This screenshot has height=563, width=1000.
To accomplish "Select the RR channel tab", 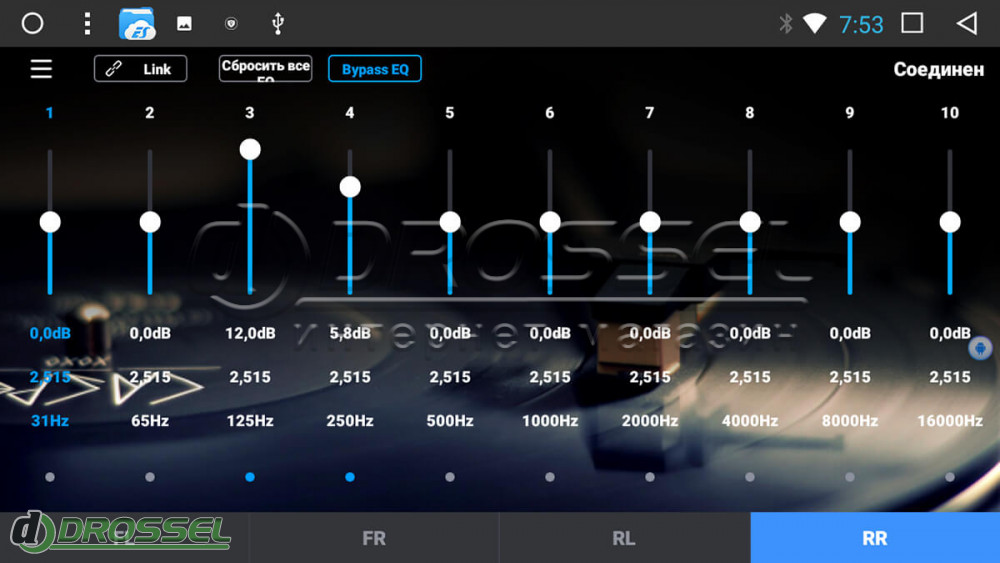I will 874,539.
